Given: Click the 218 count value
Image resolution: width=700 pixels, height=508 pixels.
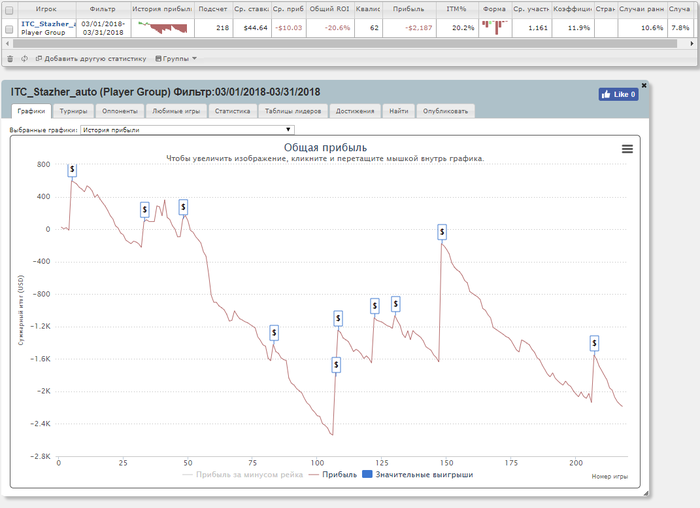Looking at the screenshot, I should [222, 28].
